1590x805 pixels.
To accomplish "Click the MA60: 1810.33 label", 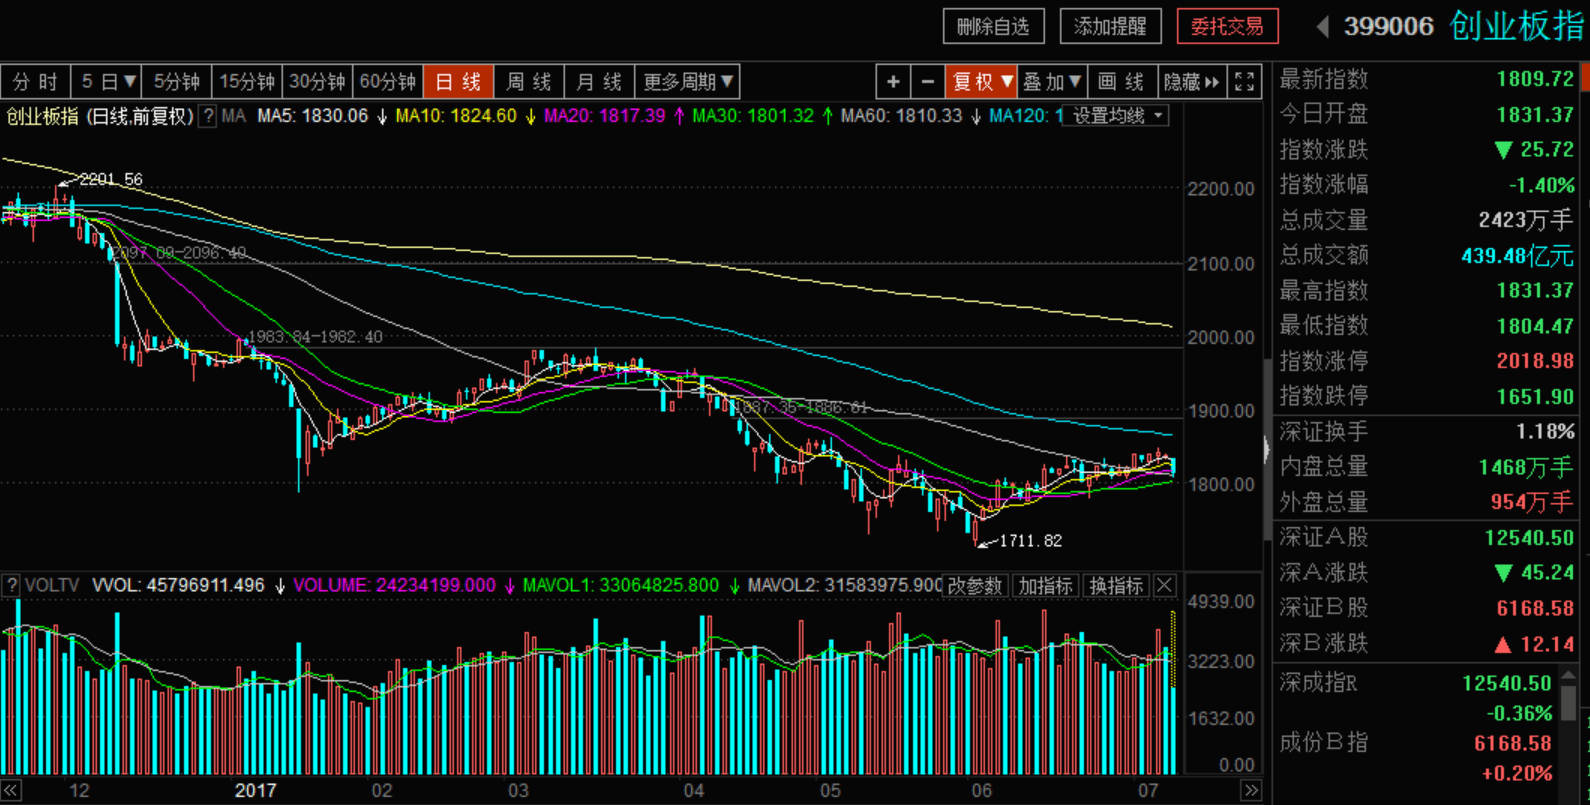I will [901, 116].
